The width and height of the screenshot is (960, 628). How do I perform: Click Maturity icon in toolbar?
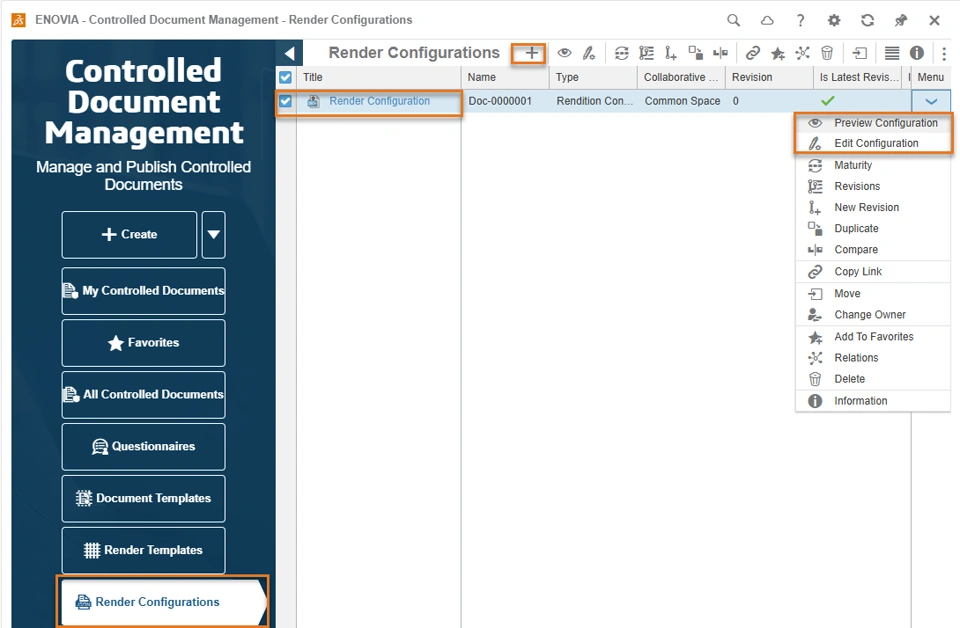621,53
